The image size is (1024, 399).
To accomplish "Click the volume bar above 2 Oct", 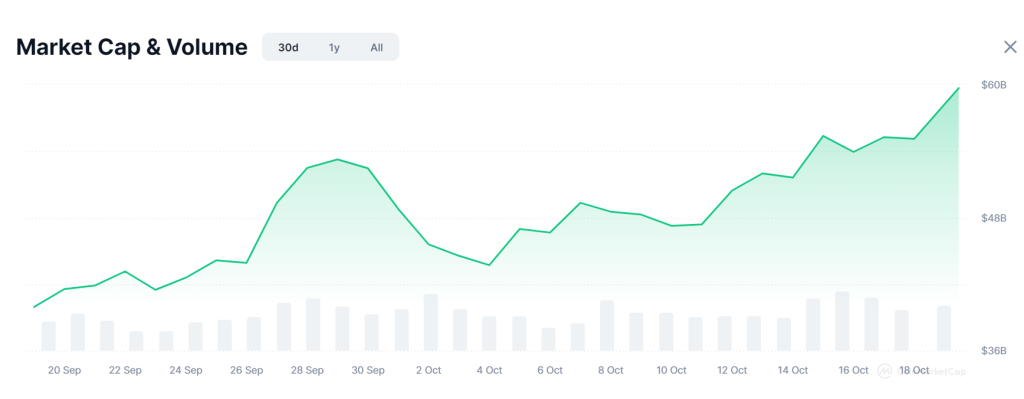I will tap(430, 323).
